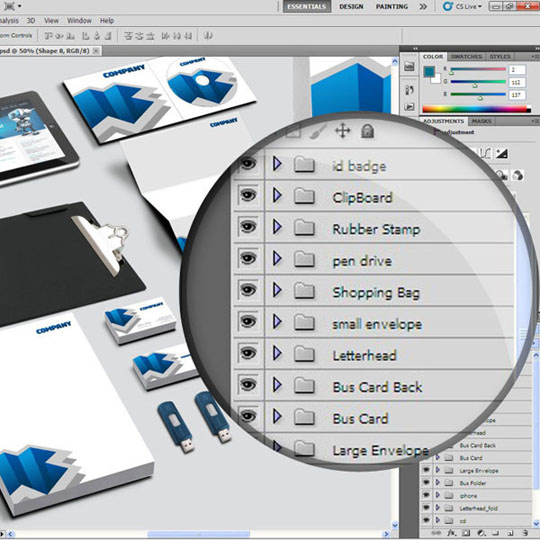The height and width of the screenshot is (540, 540).
Task: Add a Channel Mixer adjustment
Action: pyautogui.click(x=517, y=175)
